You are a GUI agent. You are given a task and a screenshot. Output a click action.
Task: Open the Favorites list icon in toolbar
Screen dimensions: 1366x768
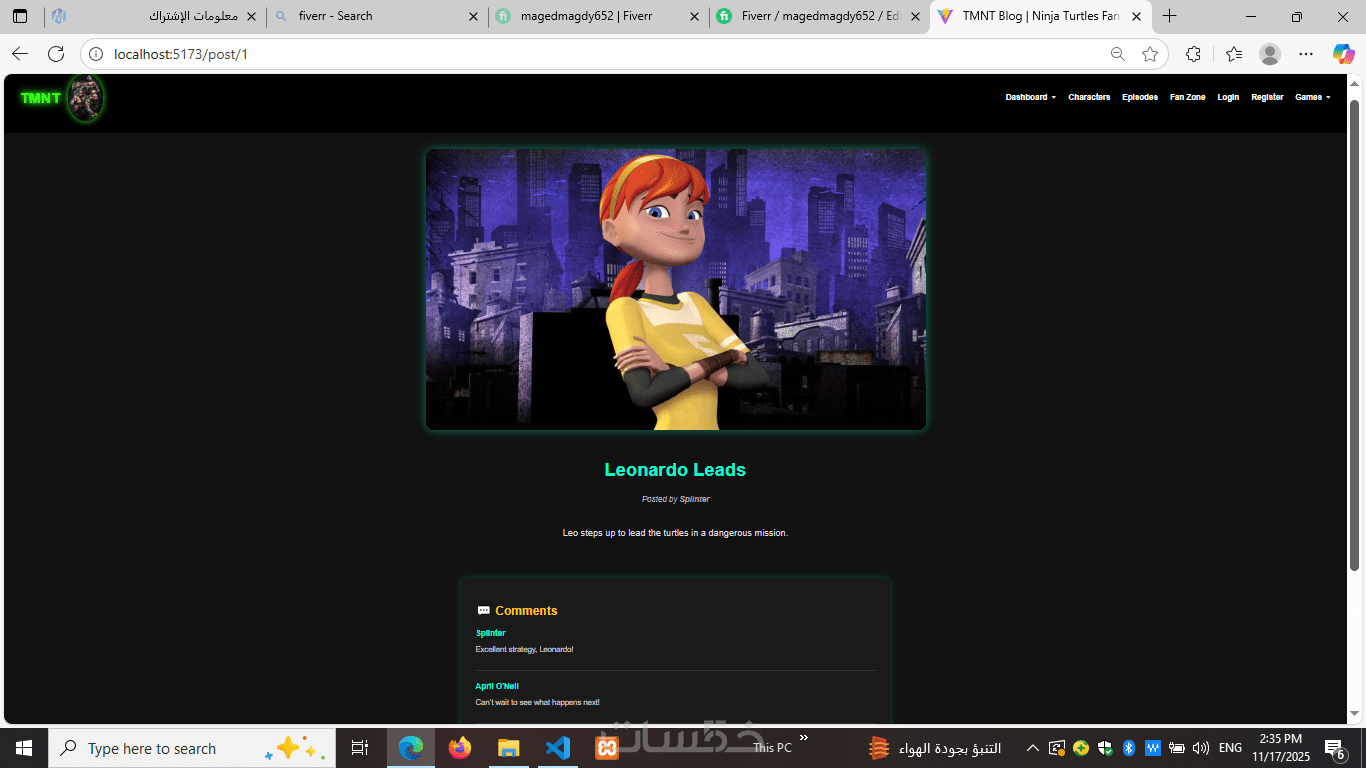[x=1234, y=54]
